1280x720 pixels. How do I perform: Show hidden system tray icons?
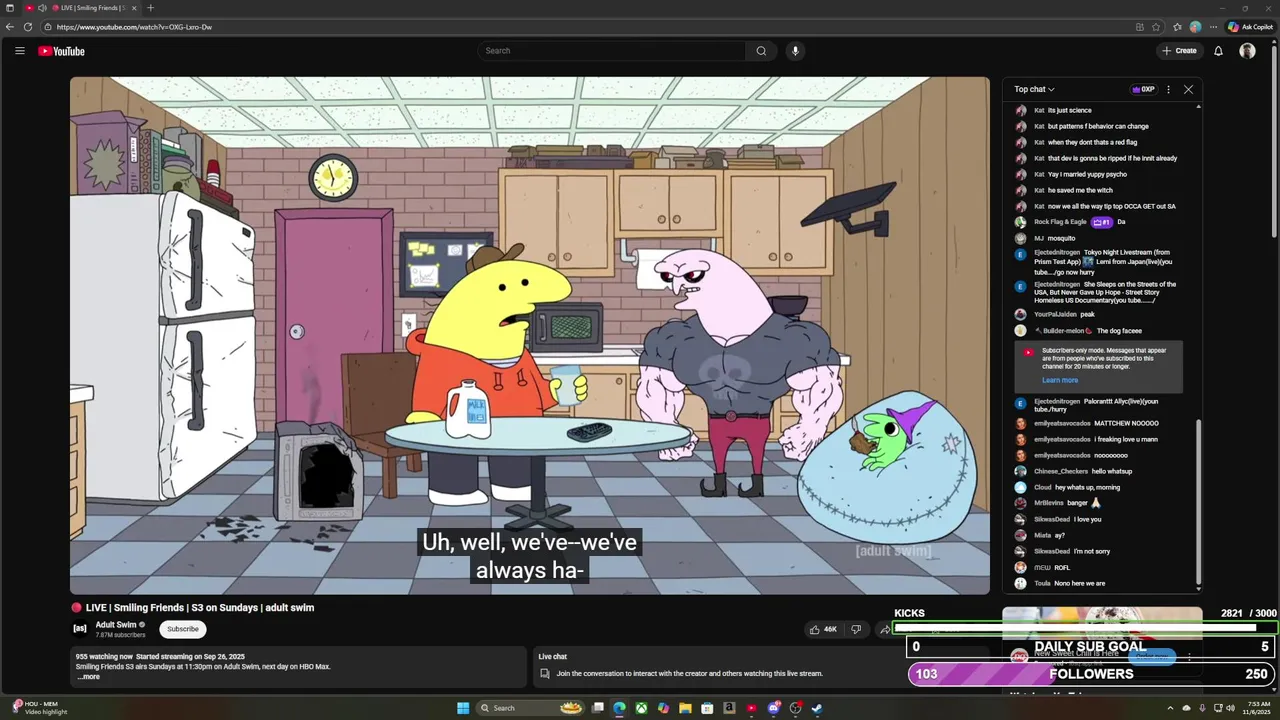click(x=1170, y=708)
